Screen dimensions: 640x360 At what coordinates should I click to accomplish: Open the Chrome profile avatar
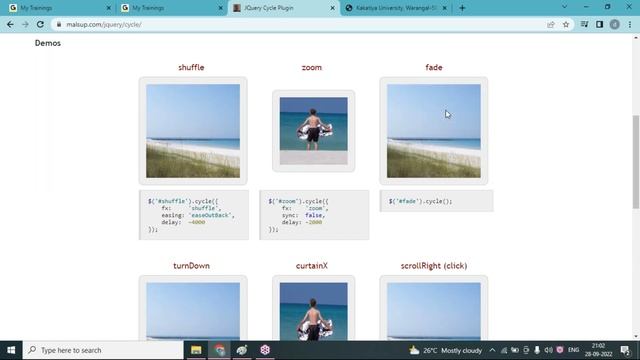point(615,24)
